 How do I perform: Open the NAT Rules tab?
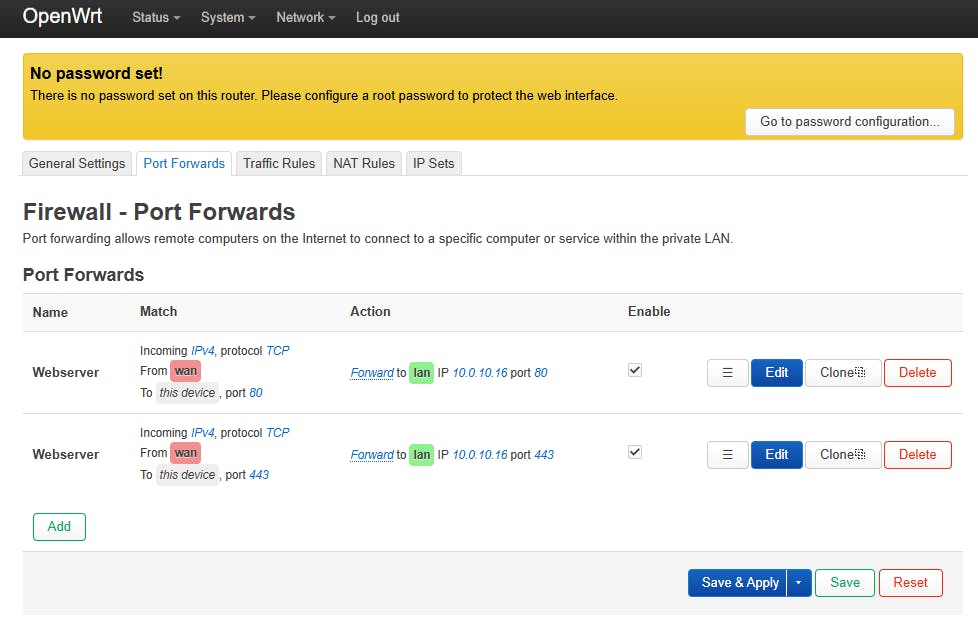[364, 163]
